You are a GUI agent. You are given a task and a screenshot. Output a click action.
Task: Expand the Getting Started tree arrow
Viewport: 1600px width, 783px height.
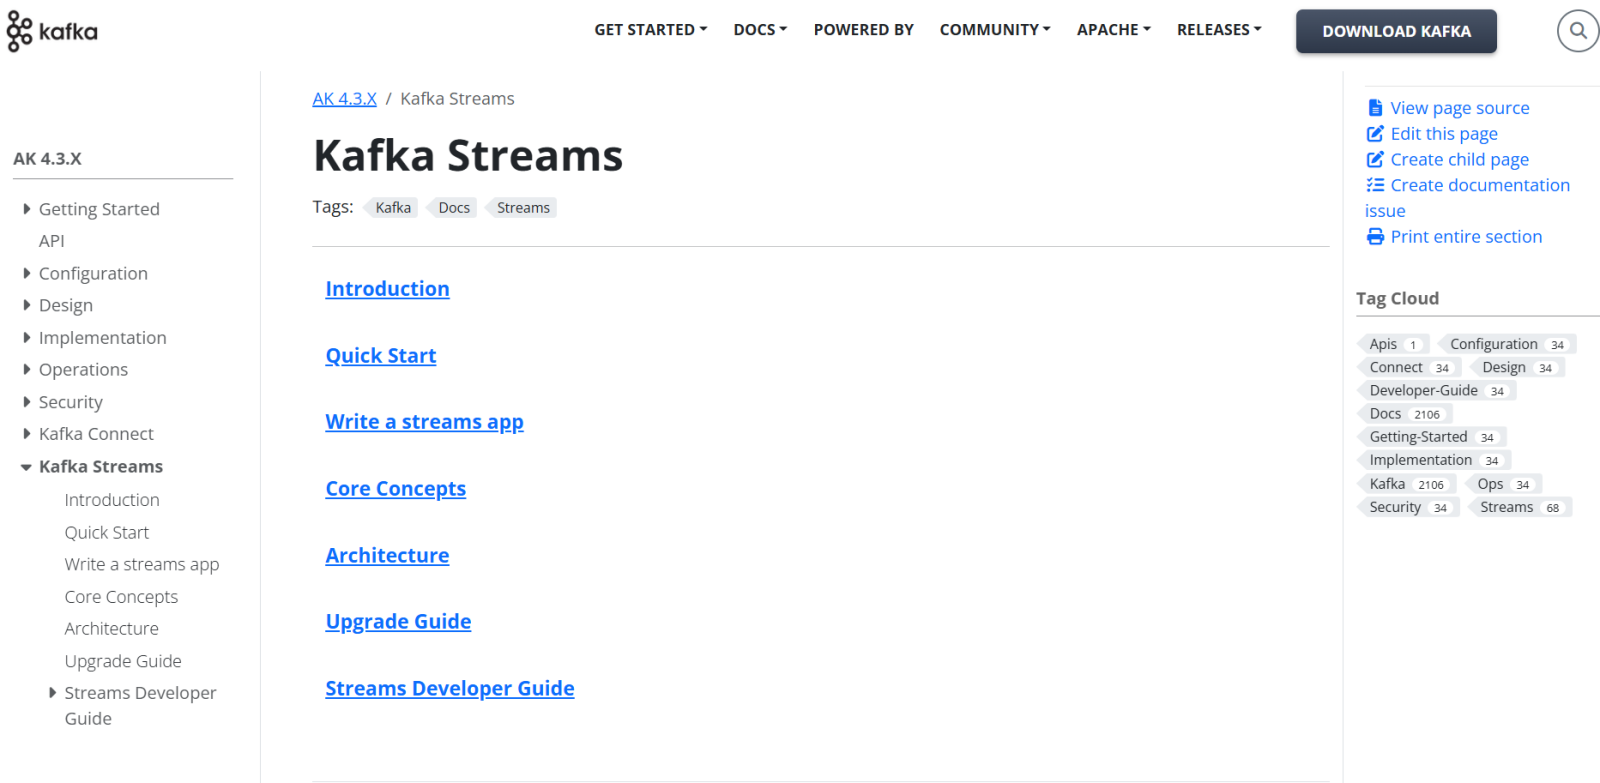tap(27, 209)
